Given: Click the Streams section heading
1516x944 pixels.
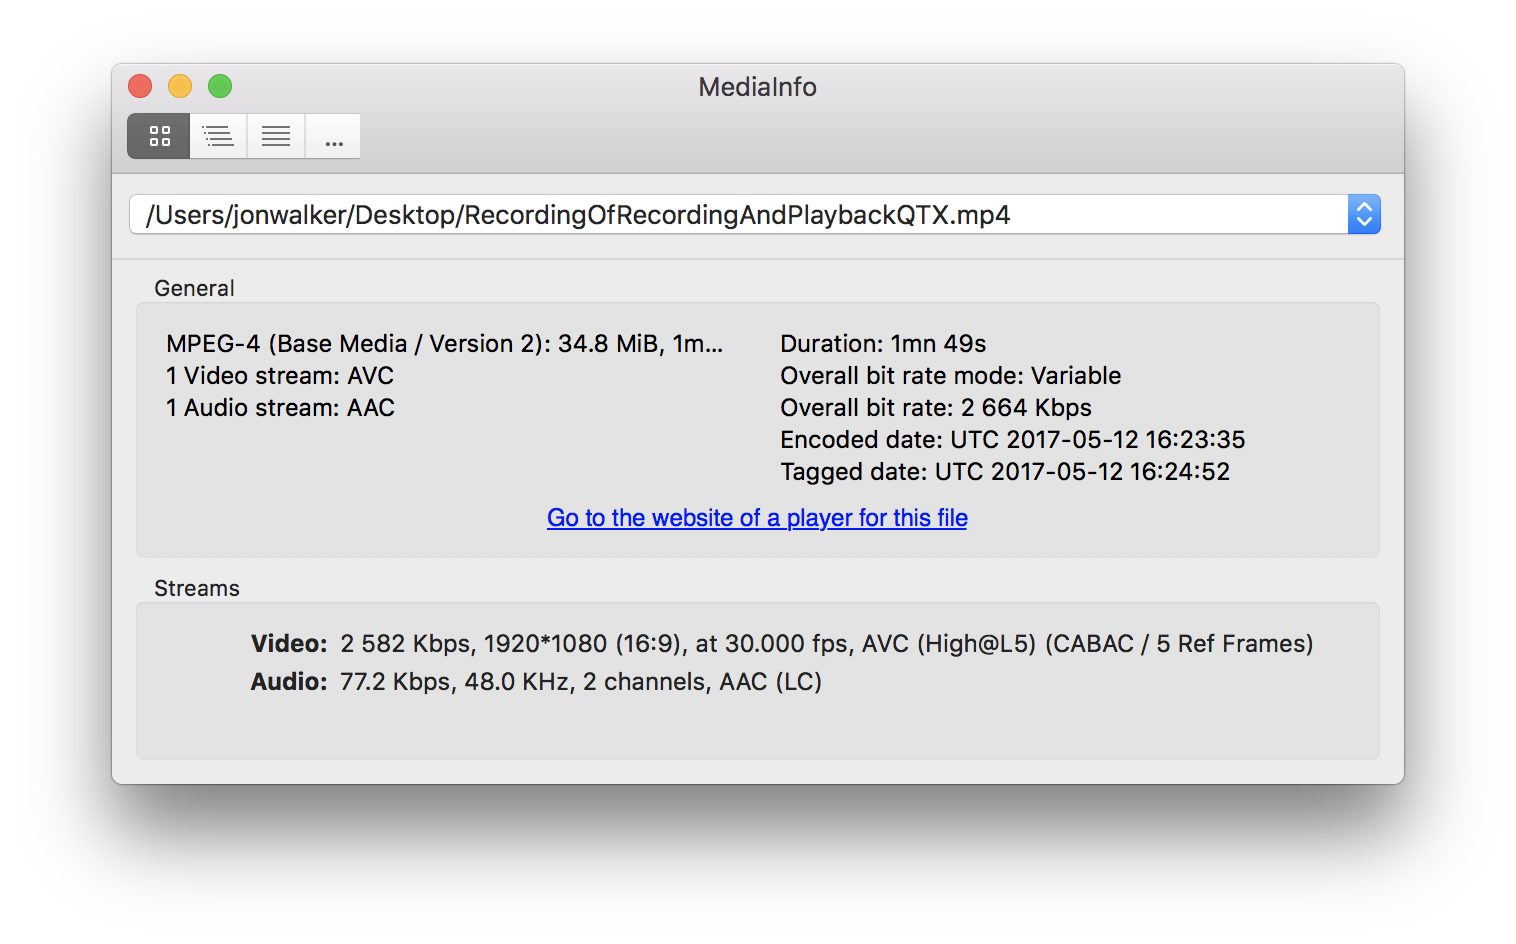Looking at the screenshot, I should [x=197, y=588].
